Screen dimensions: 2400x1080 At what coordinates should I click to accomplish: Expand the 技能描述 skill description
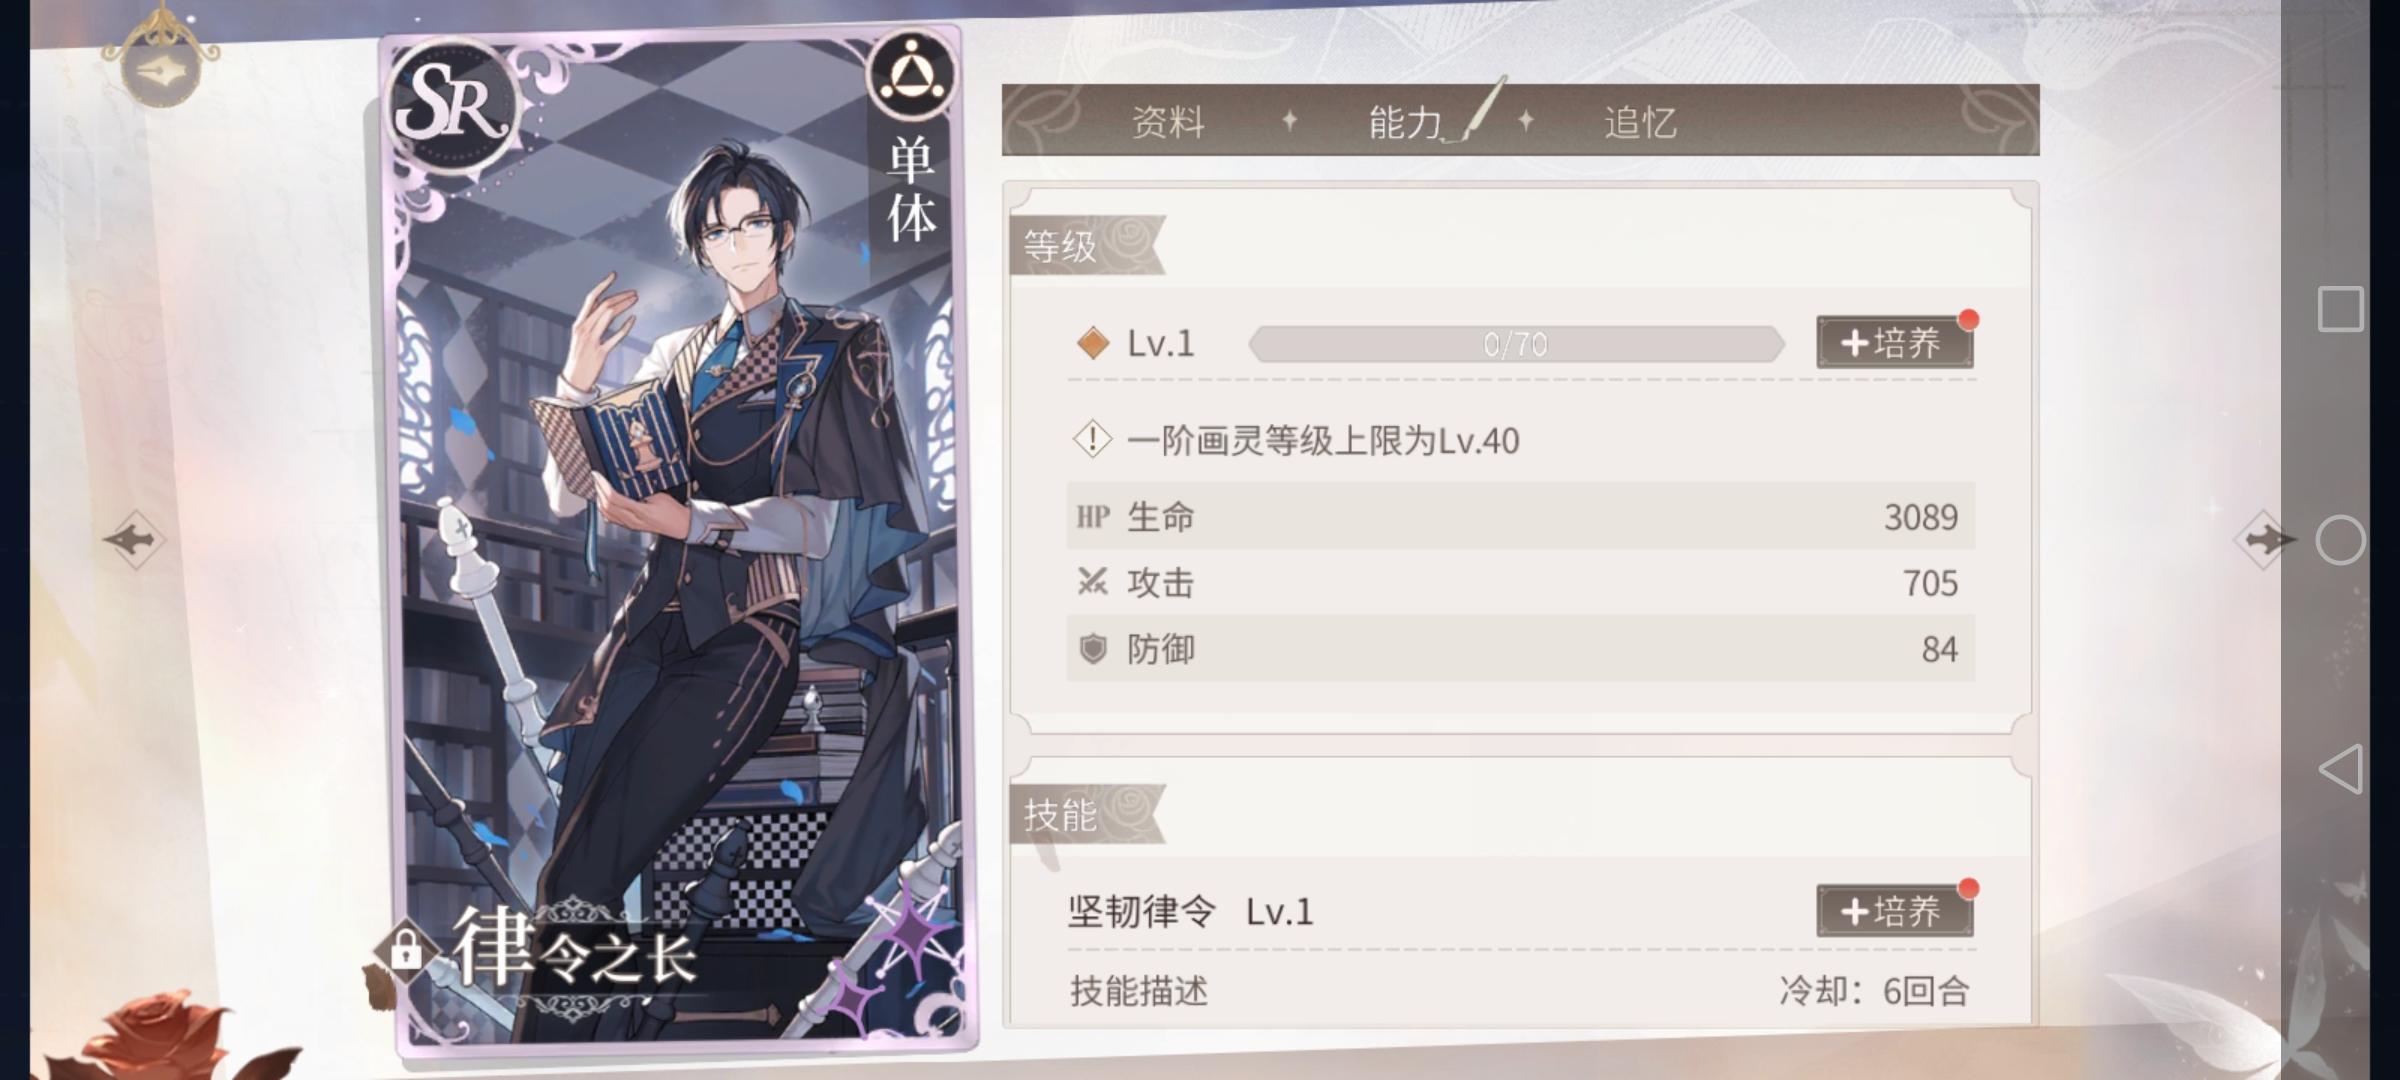tap(1139, 991)
